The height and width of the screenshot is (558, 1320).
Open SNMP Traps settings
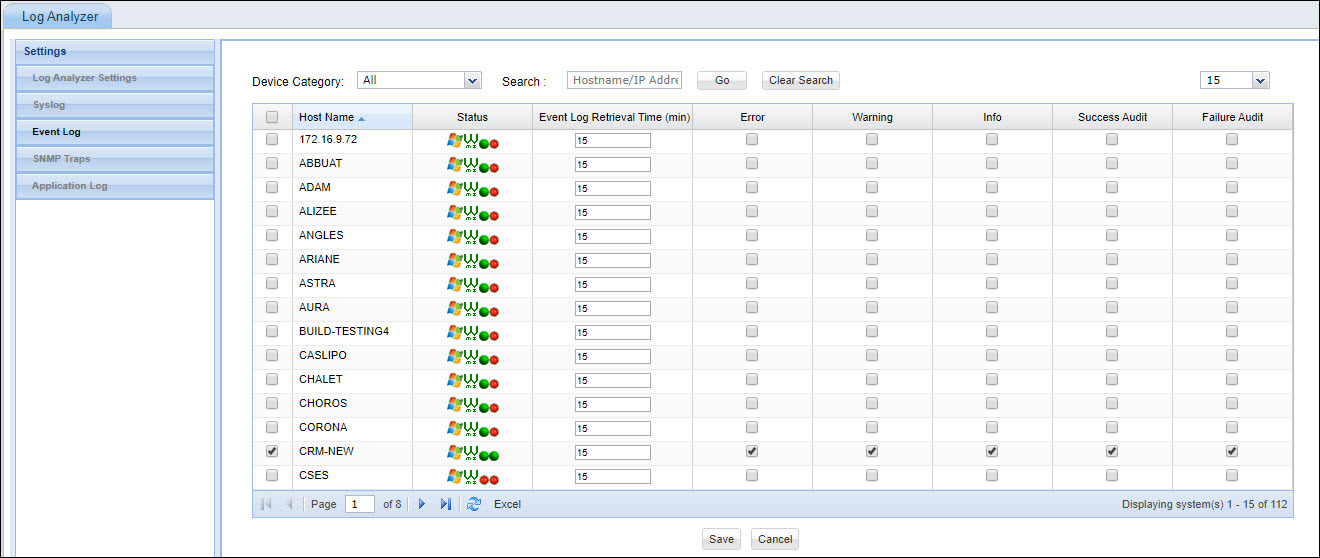[115, 159]
